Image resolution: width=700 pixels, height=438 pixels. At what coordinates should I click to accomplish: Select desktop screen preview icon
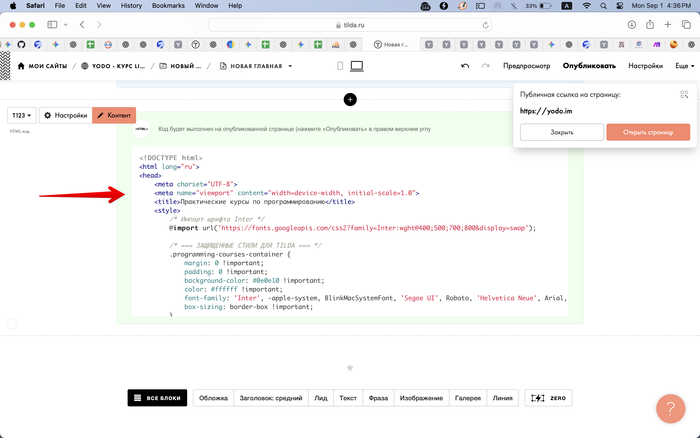click(356, 66)
